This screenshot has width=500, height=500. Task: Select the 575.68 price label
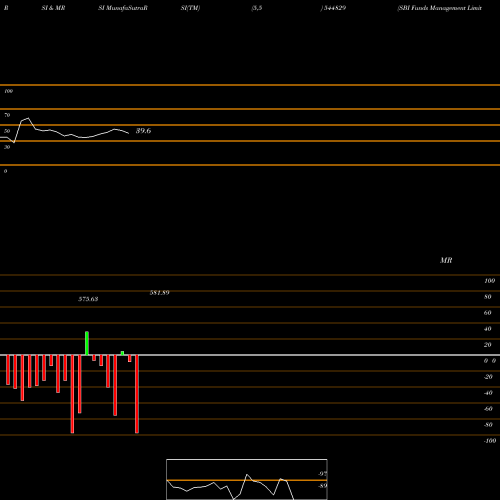tap(88, 299)
